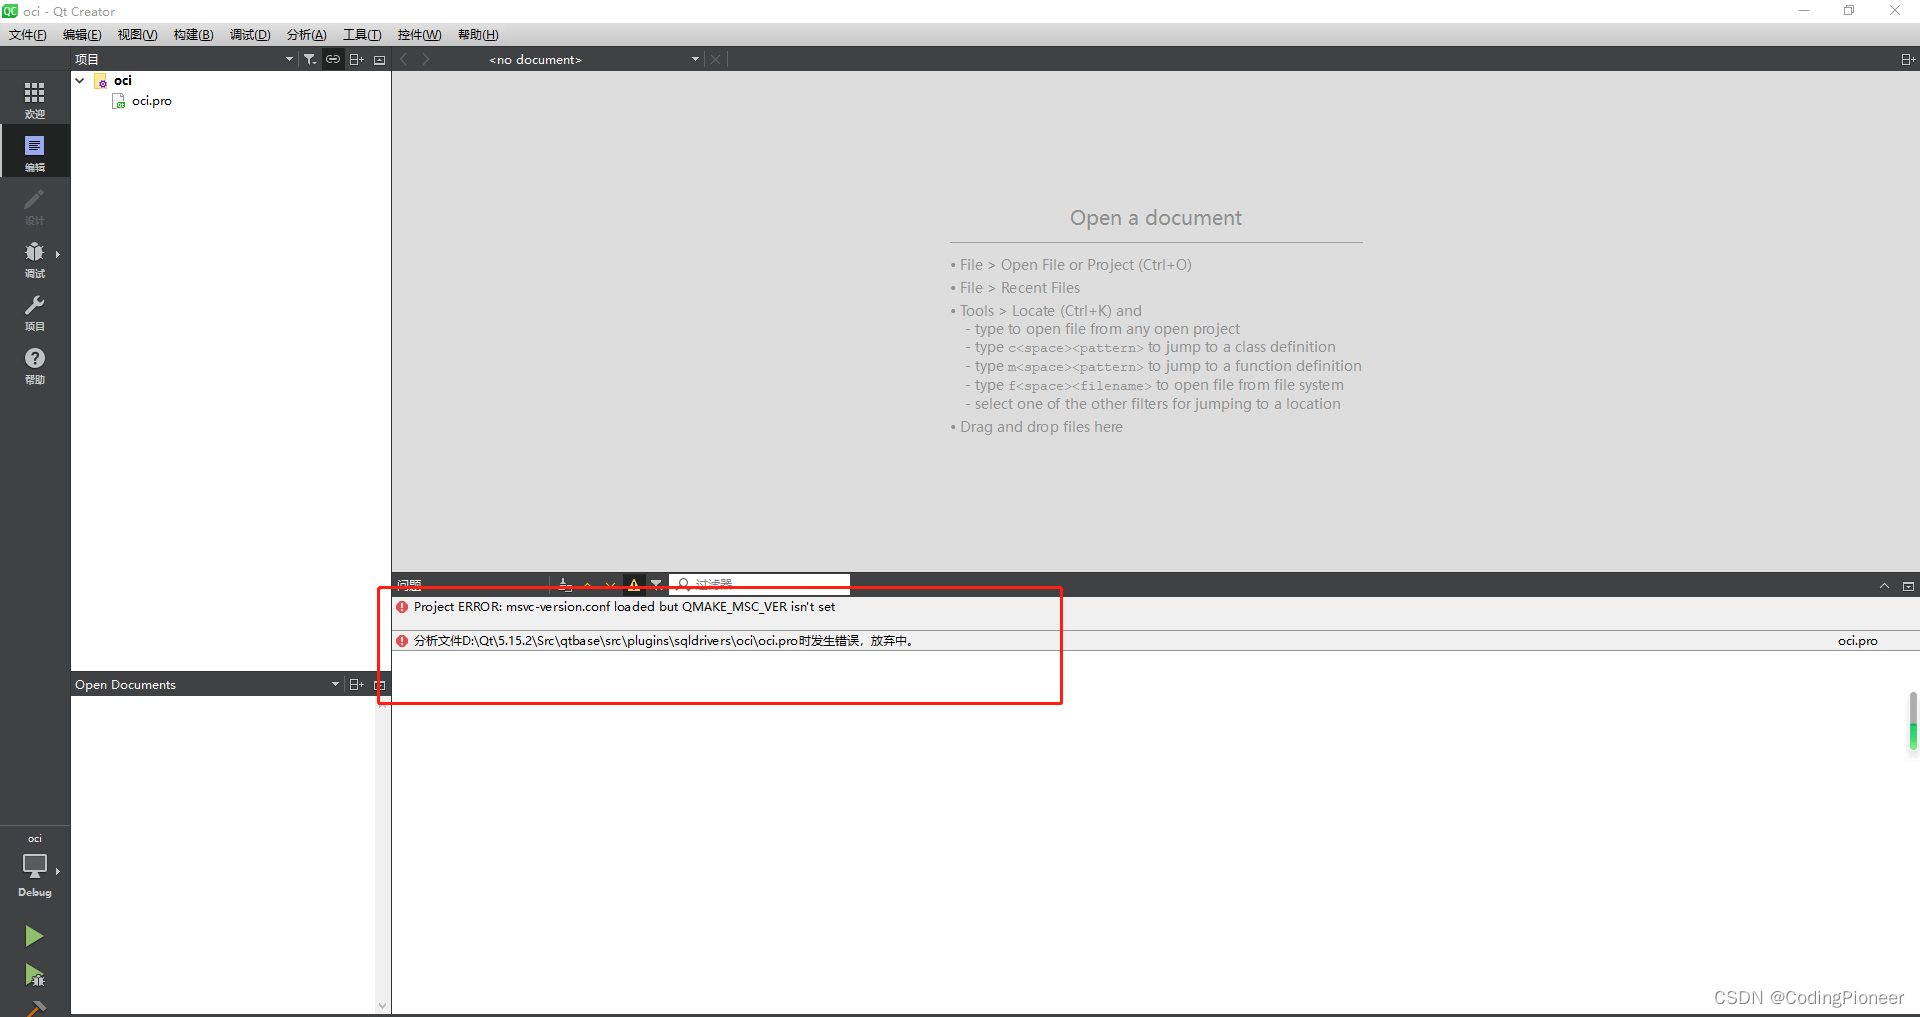Click the green Run button

(34, 935)
